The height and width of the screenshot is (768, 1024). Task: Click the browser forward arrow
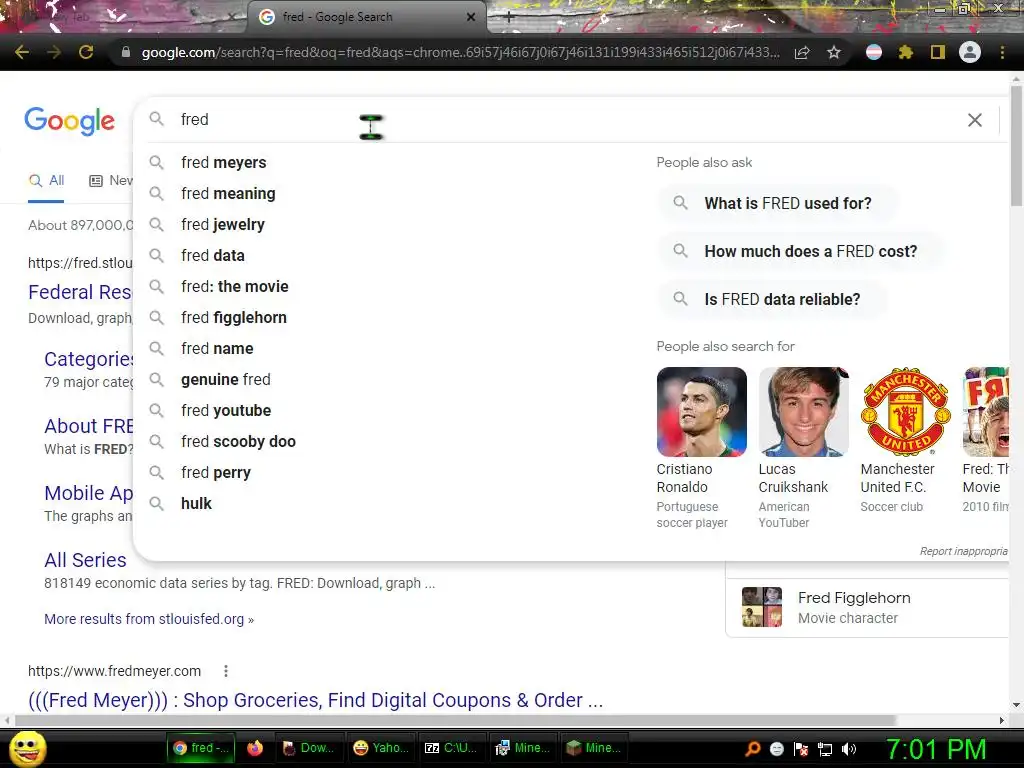(54, 52)
